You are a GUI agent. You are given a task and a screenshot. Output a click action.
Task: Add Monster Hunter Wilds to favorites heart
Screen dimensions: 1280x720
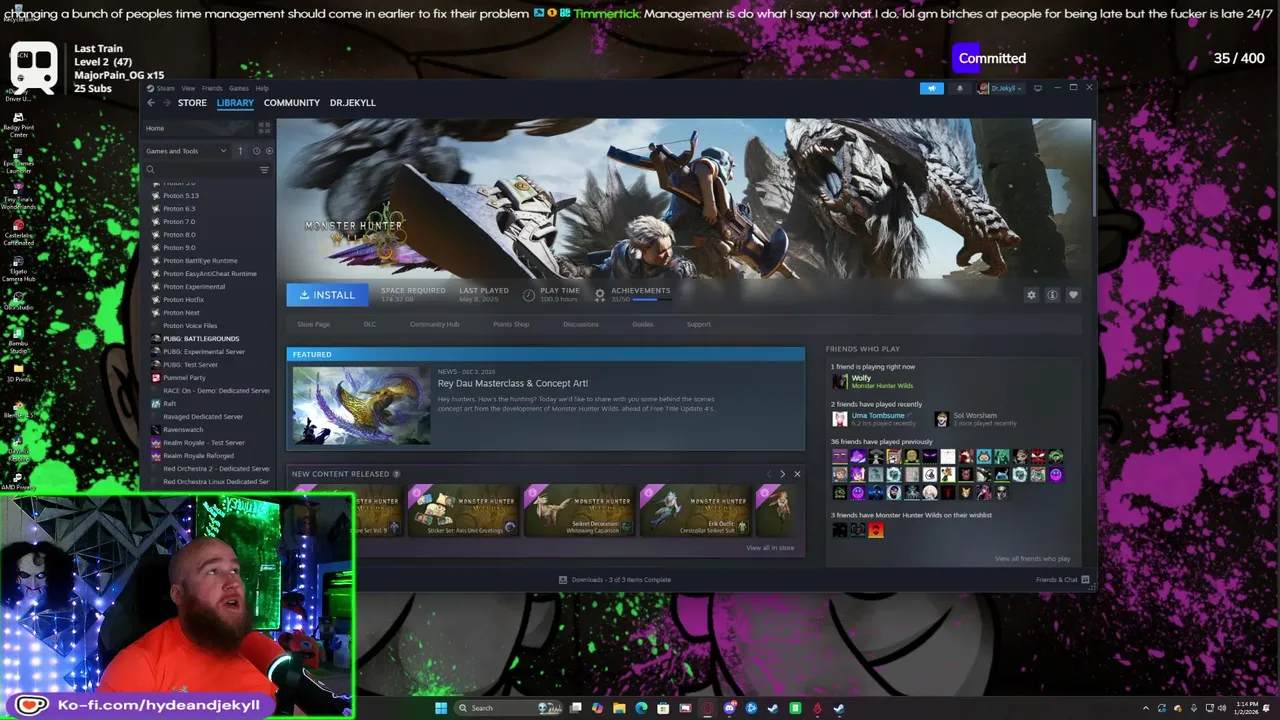pos(1073,295)
